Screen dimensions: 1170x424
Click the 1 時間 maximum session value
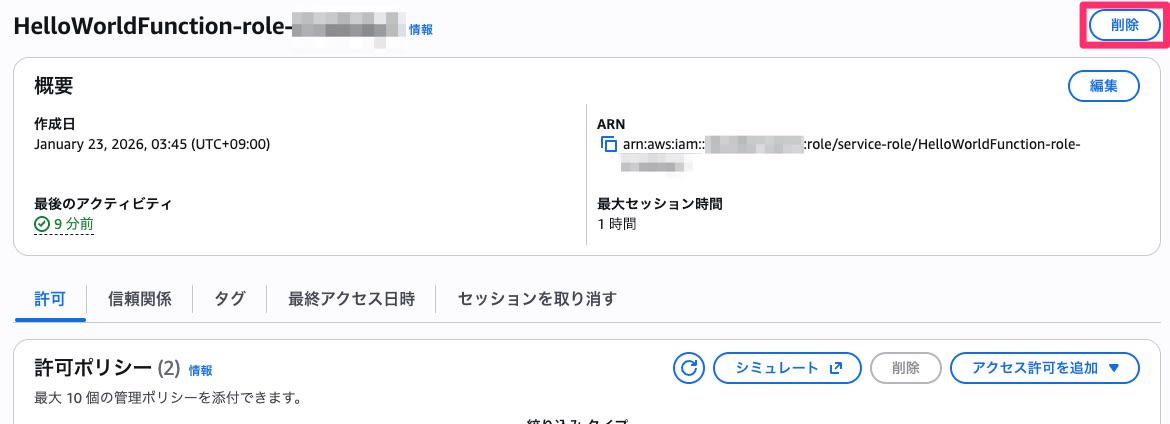[x=616, y=224]
